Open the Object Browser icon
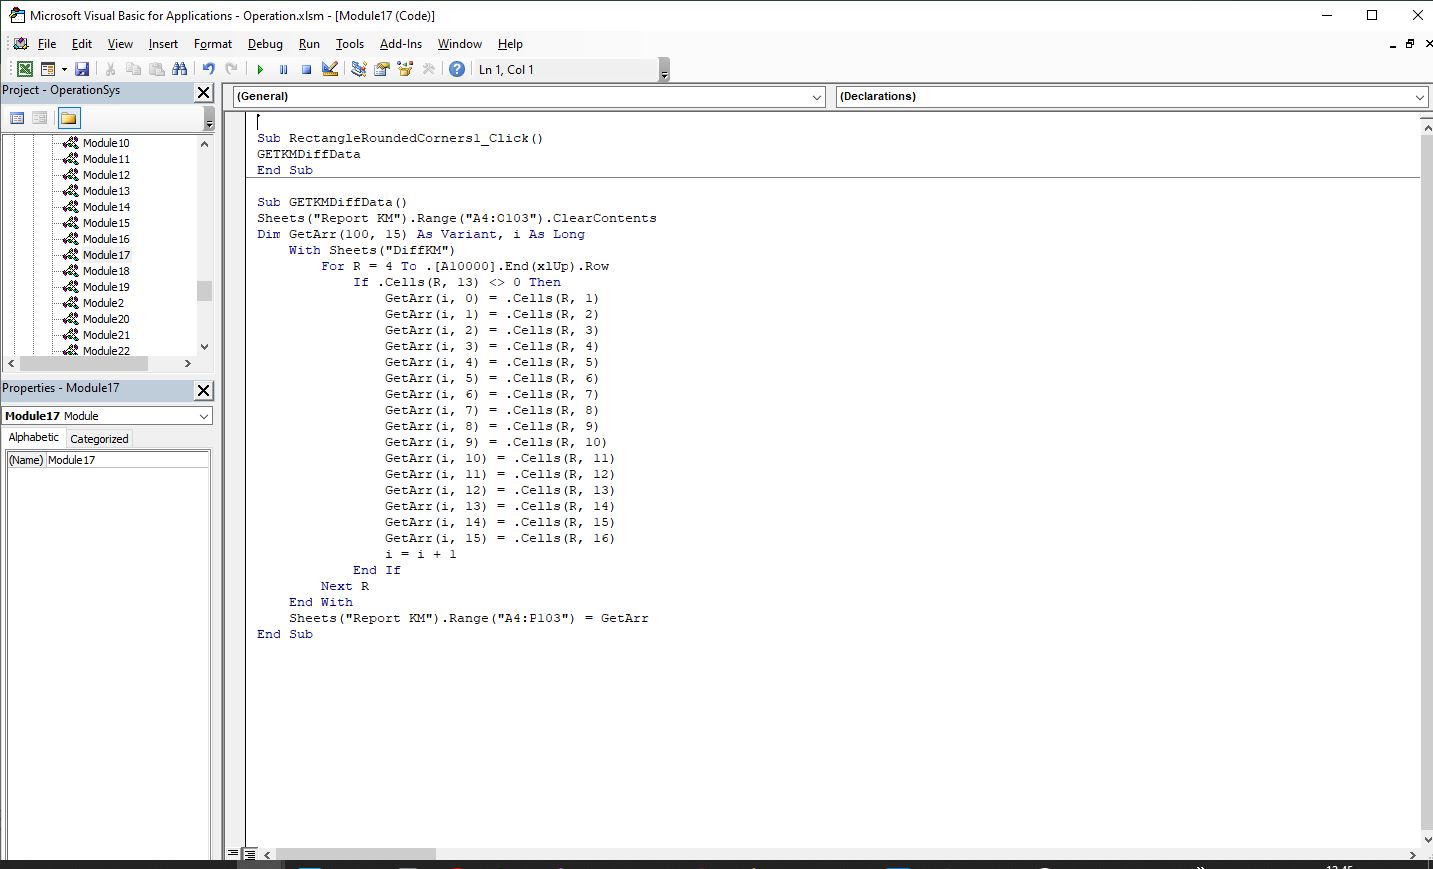The image size is (1433, 869). point(405,69)
